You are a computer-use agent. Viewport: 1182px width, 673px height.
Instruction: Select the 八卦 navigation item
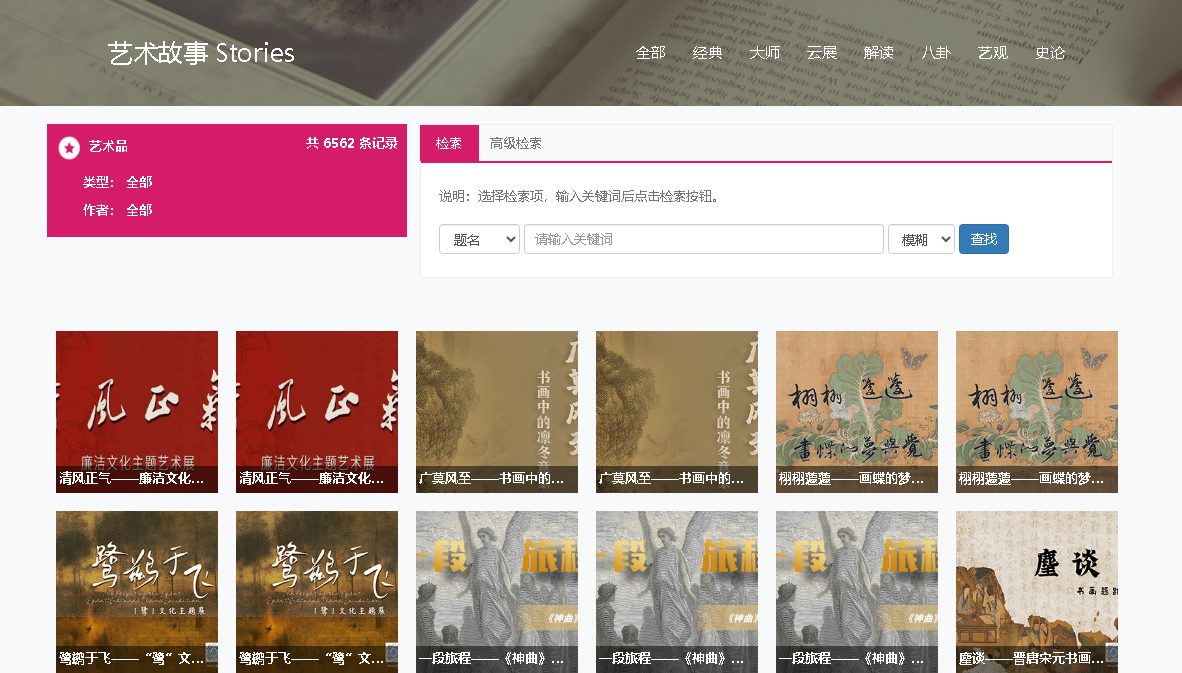(x=936, y=53)
